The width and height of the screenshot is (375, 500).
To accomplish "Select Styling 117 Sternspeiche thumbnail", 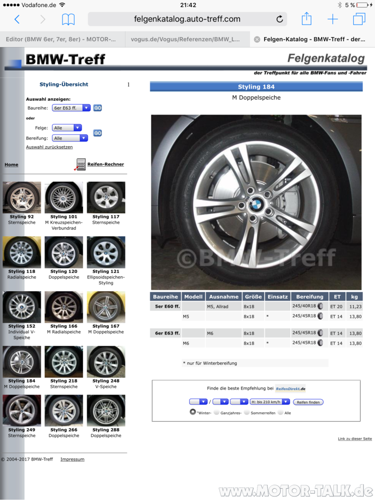I will click(x=106, y=197).
